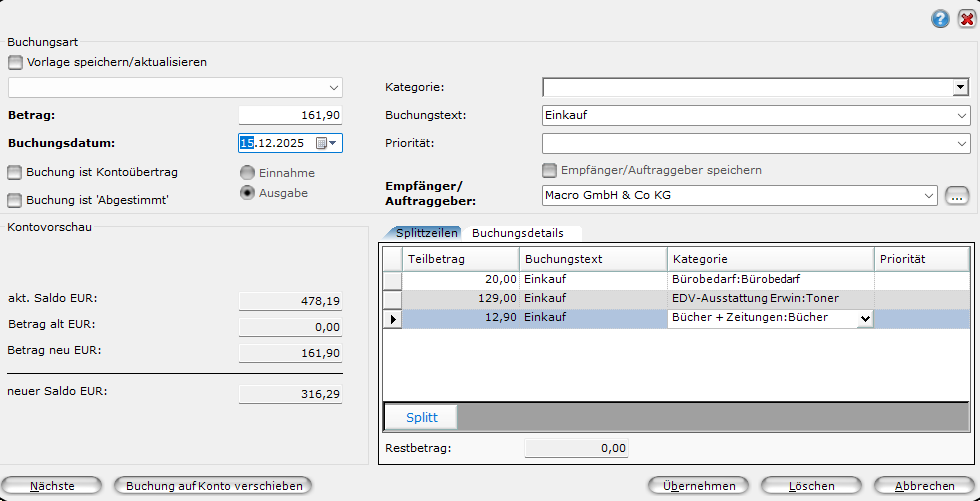Screen dimensions: 980x501
Task: Check 'Buchung ist Kontoübertrag'
Action: click(15, 172)
